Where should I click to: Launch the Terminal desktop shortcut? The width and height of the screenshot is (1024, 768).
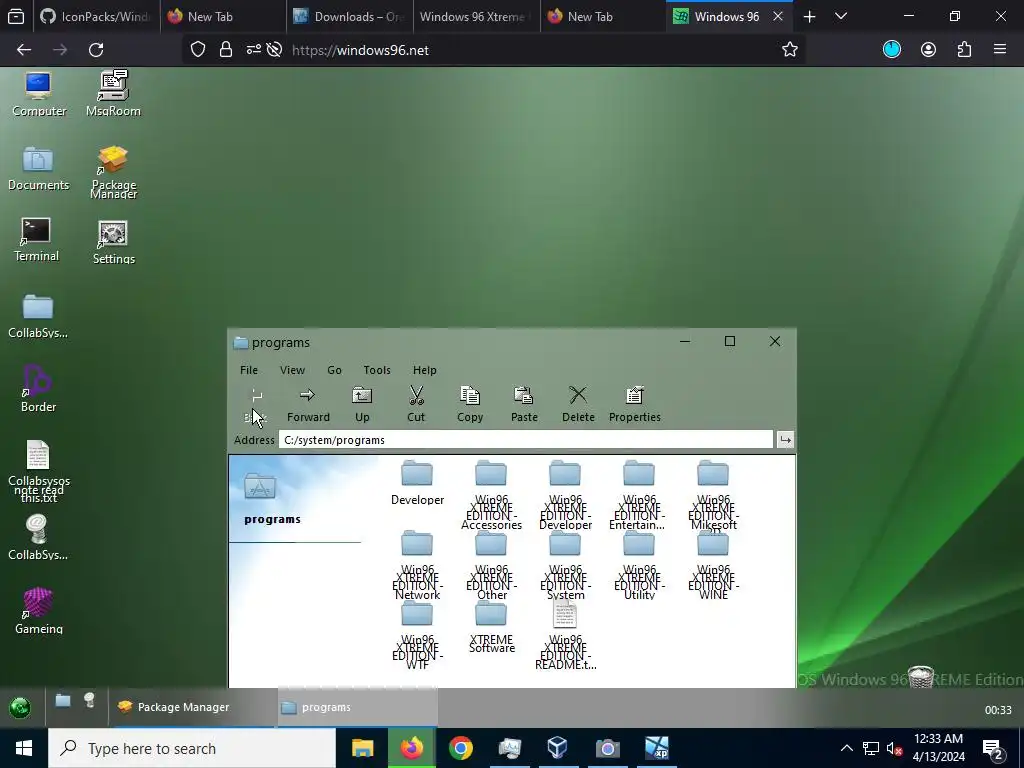point(36,240)
